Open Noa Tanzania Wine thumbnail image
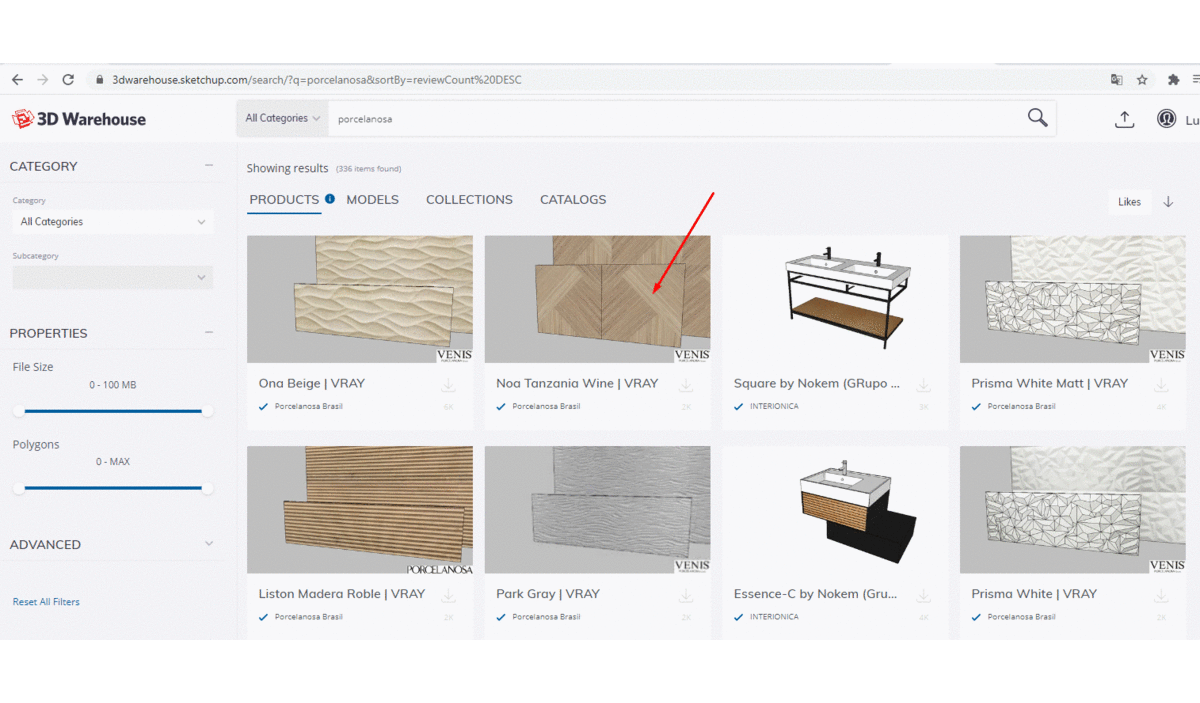Viewport: 1200px width, 703px height. pos(598,299)
